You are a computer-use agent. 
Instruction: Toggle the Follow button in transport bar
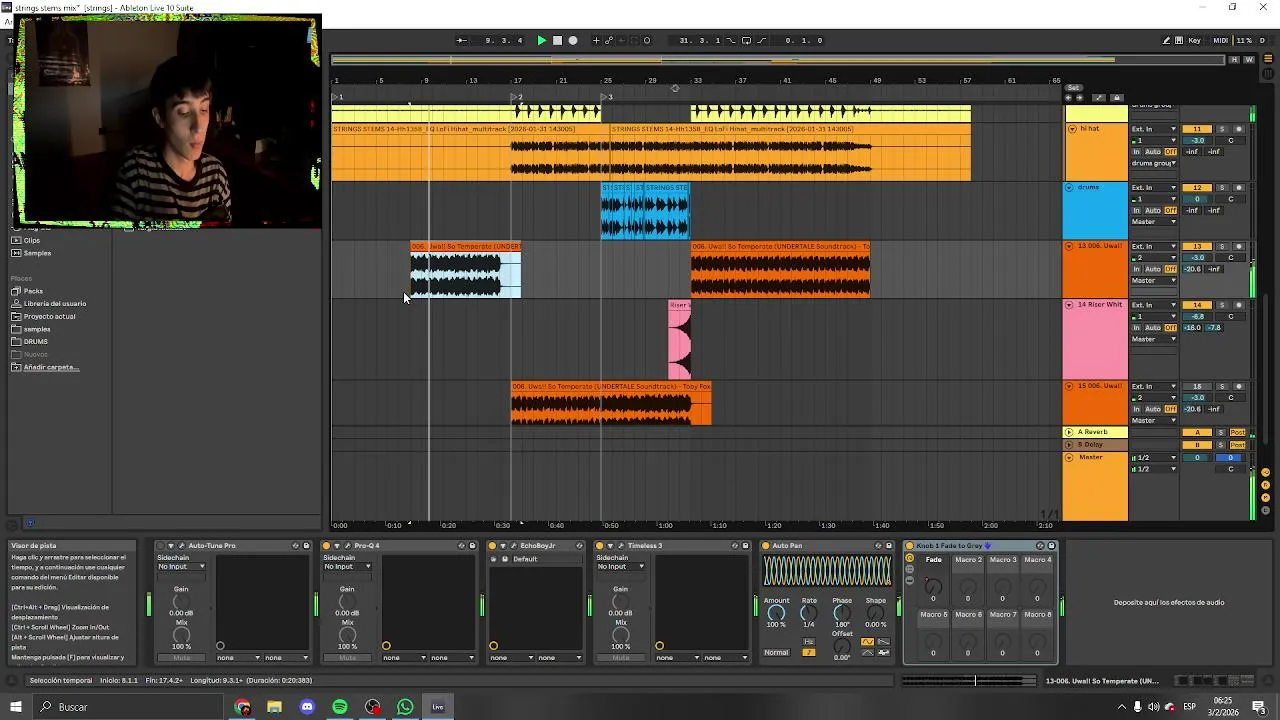[461, 41]
